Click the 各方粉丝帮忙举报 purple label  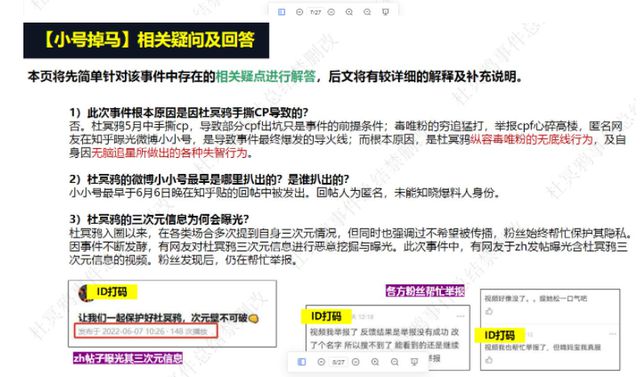pos(425,291)
